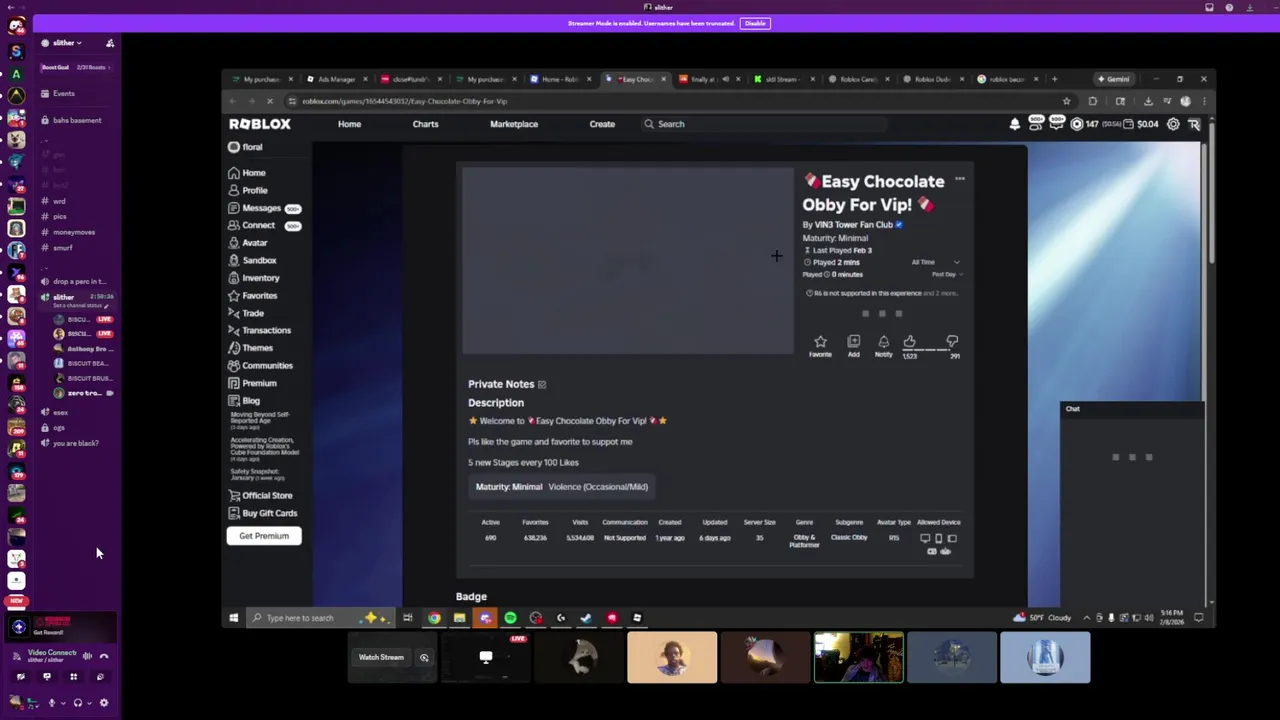Screen dimensions: 1280x720
Task: Open microphone input options arrow
Action: (x=62, y=703)
